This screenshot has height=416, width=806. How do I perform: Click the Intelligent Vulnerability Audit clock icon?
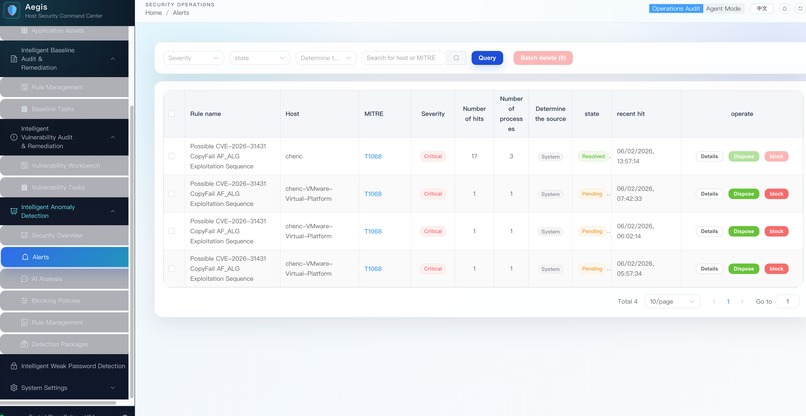tap(14, 137)
